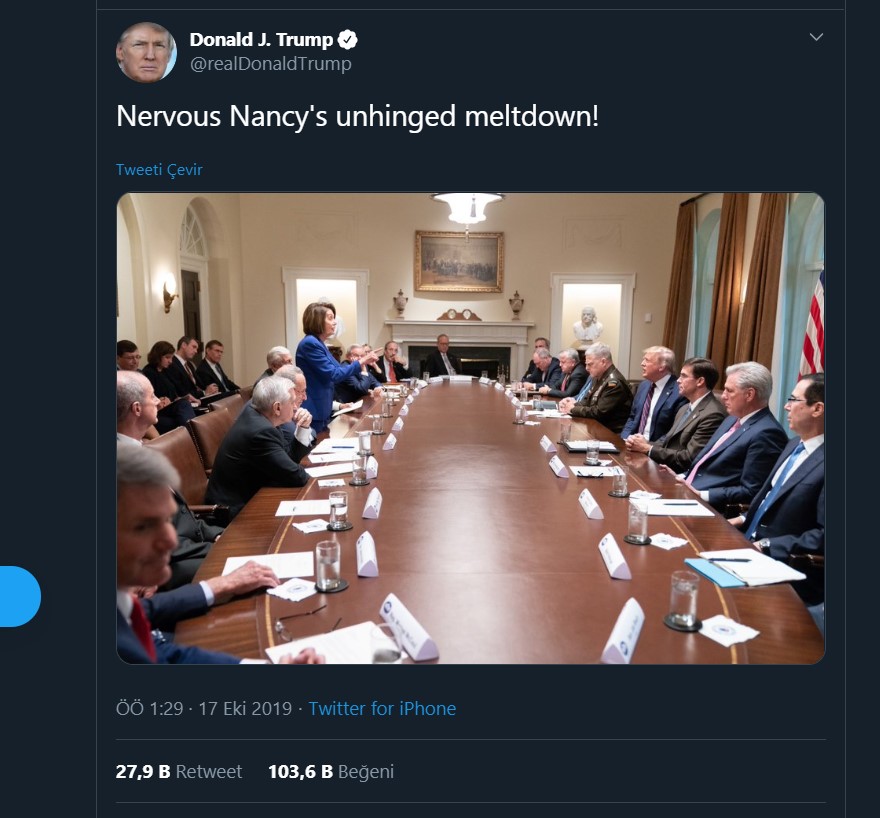Image resolution: width=880 pixels, height=818 pixels.
Task: Select the tweet text Nervous Nancy's unhinged meltdown
Action: click(358, 117)
